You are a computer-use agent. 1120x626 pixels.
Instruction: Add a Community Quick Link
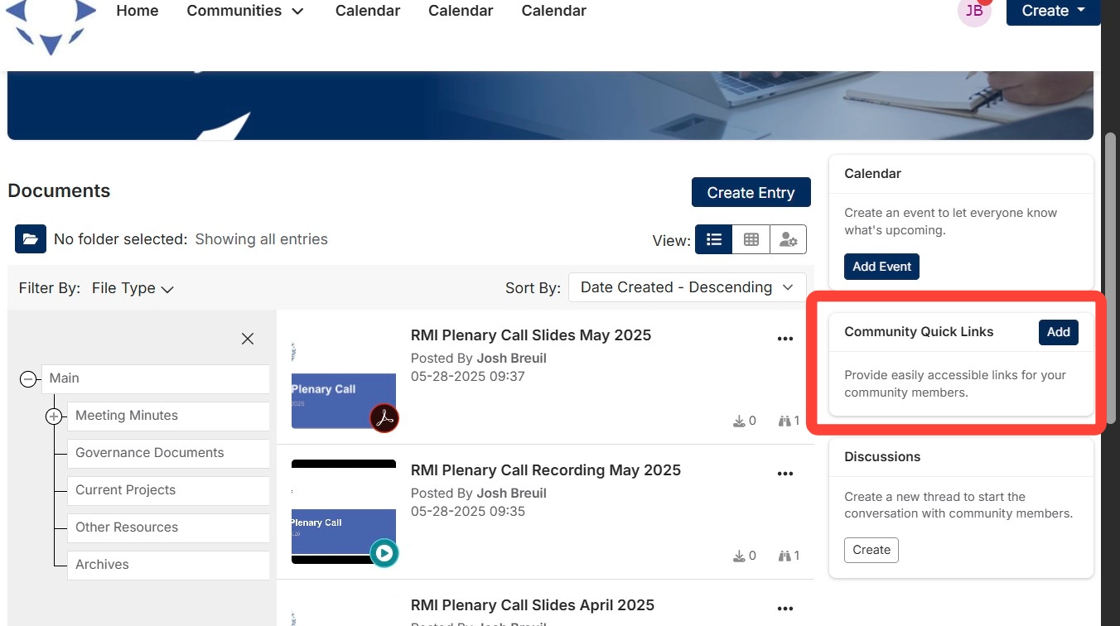tap(1058, 332)
